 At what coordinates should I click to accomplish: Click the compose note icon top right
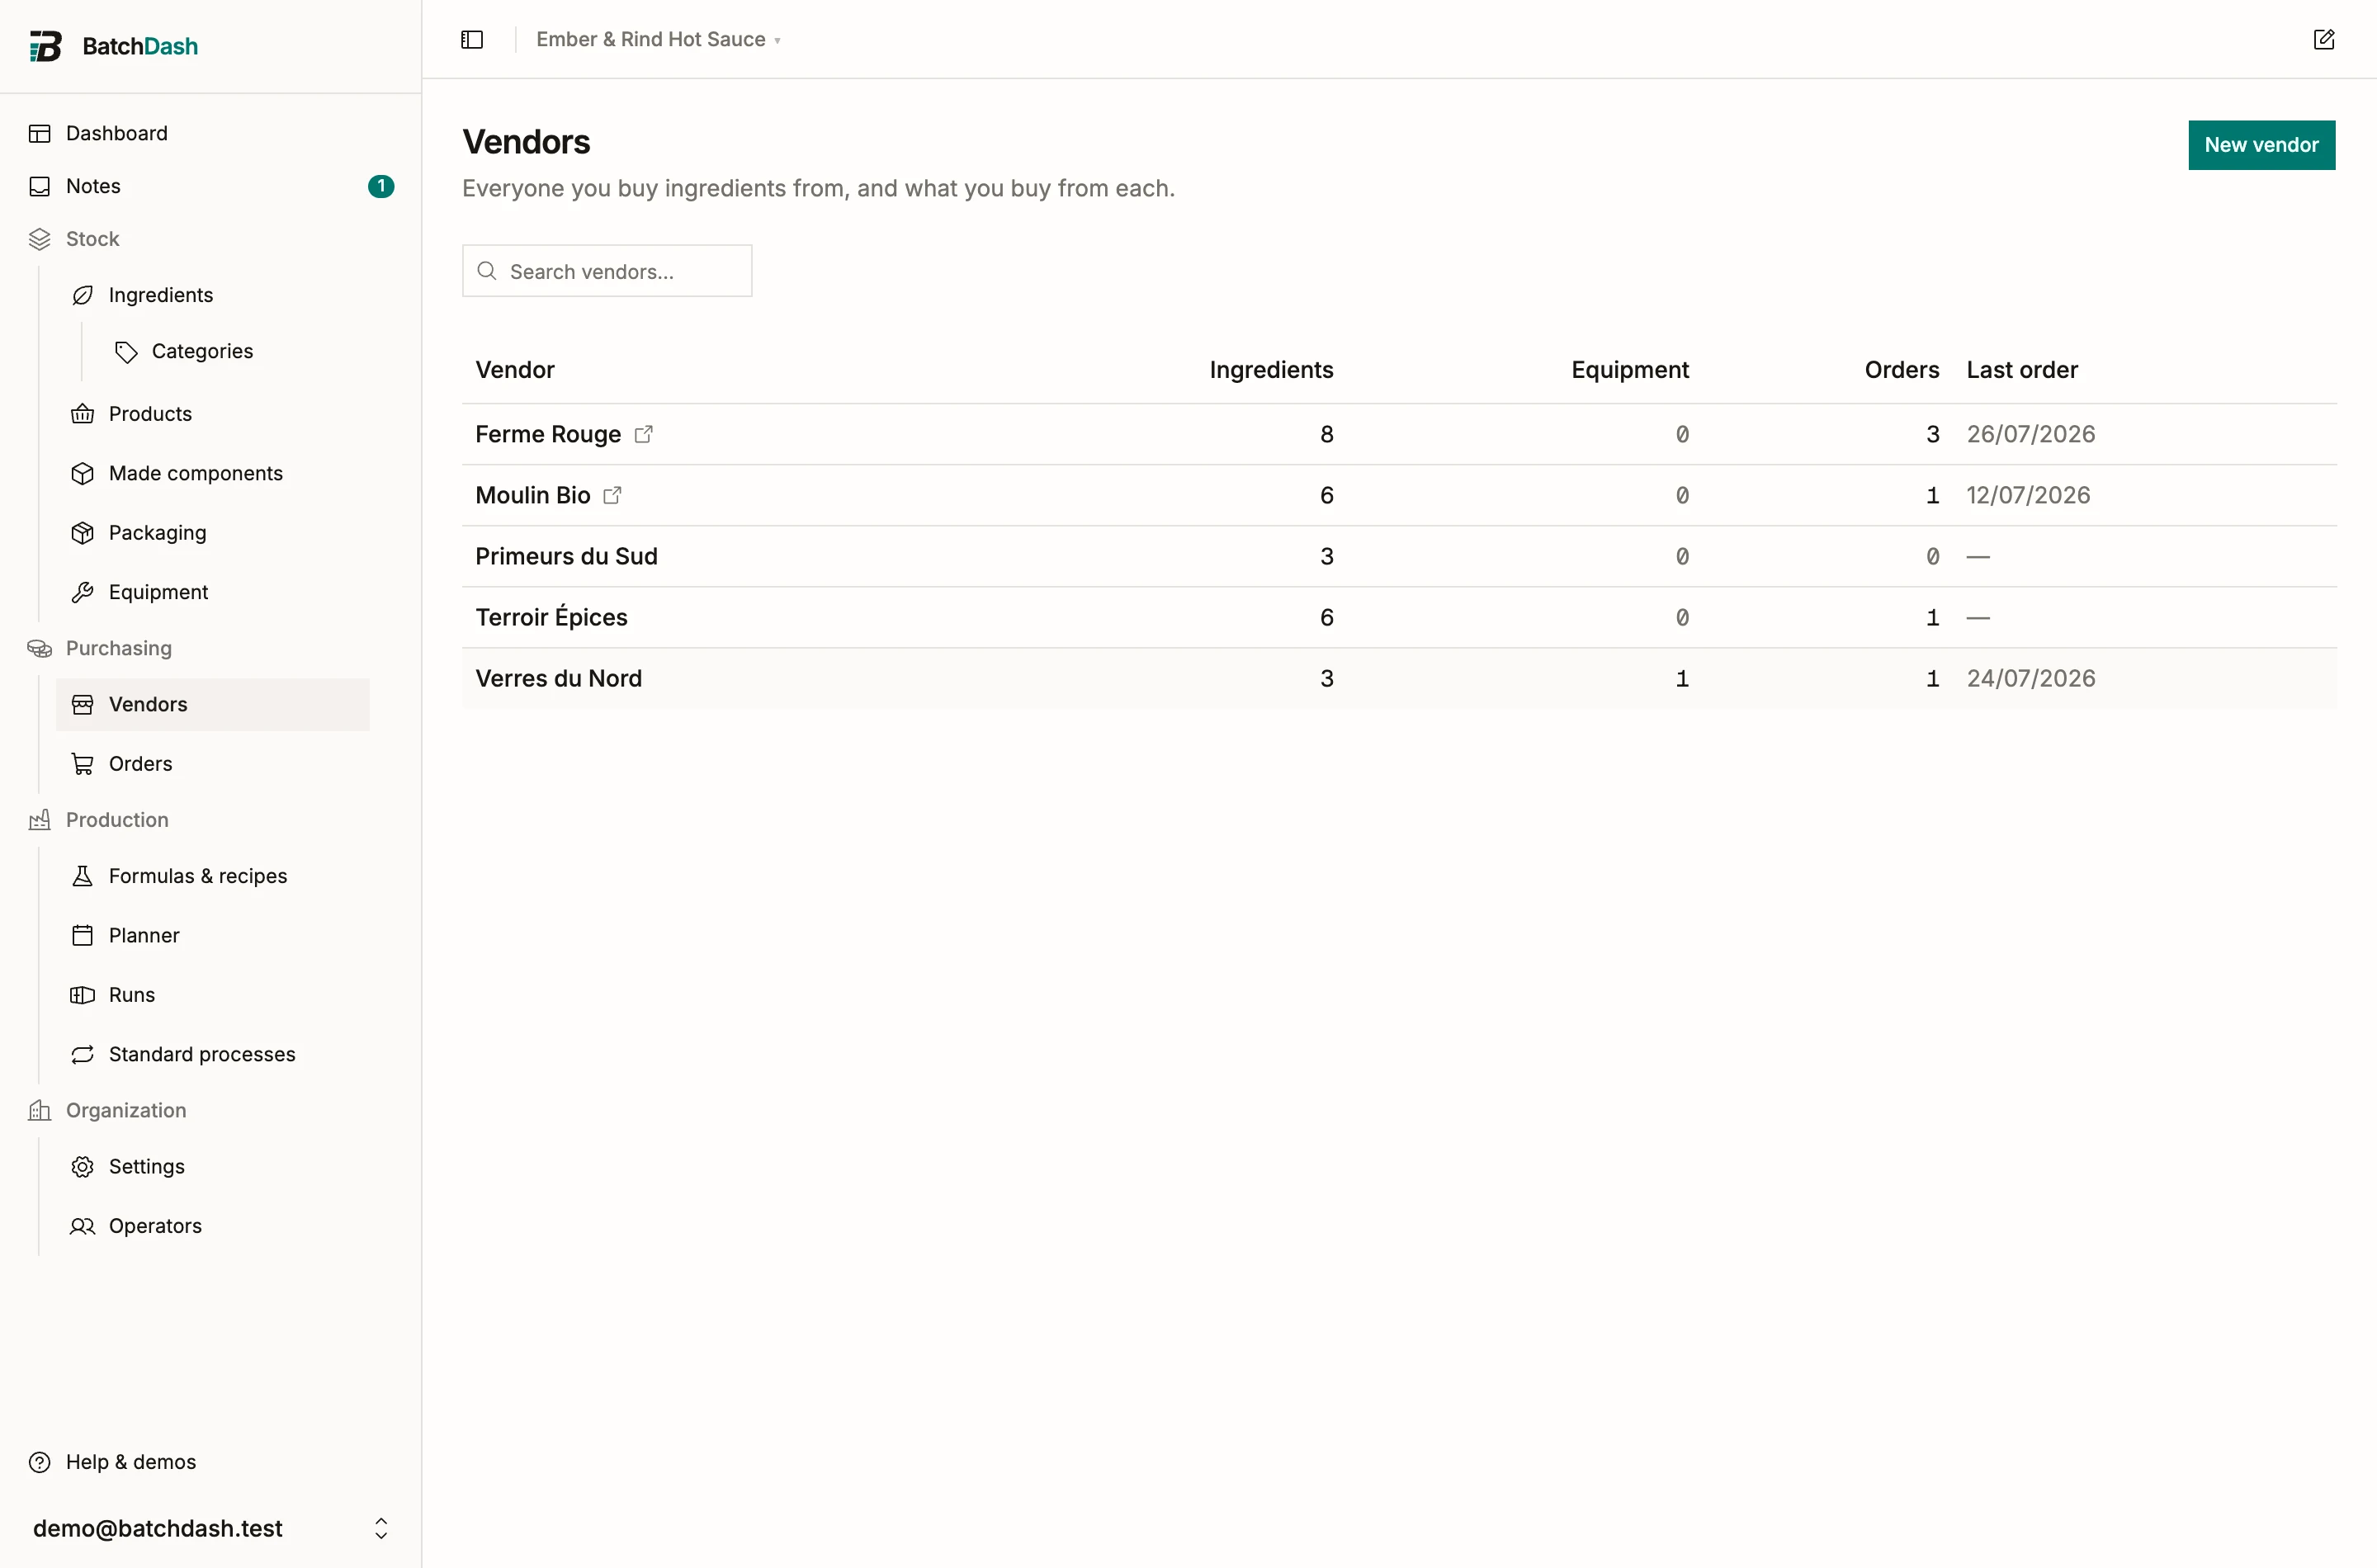coord(2323,39)
